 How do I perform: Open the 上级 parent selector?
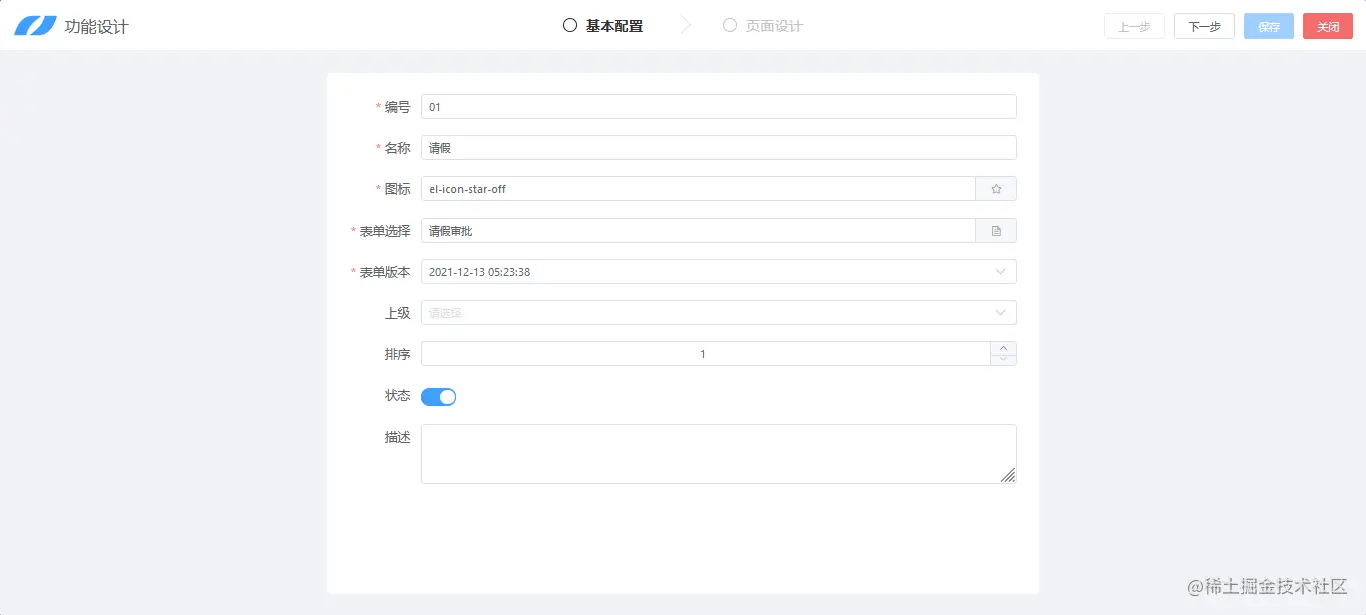718,312
